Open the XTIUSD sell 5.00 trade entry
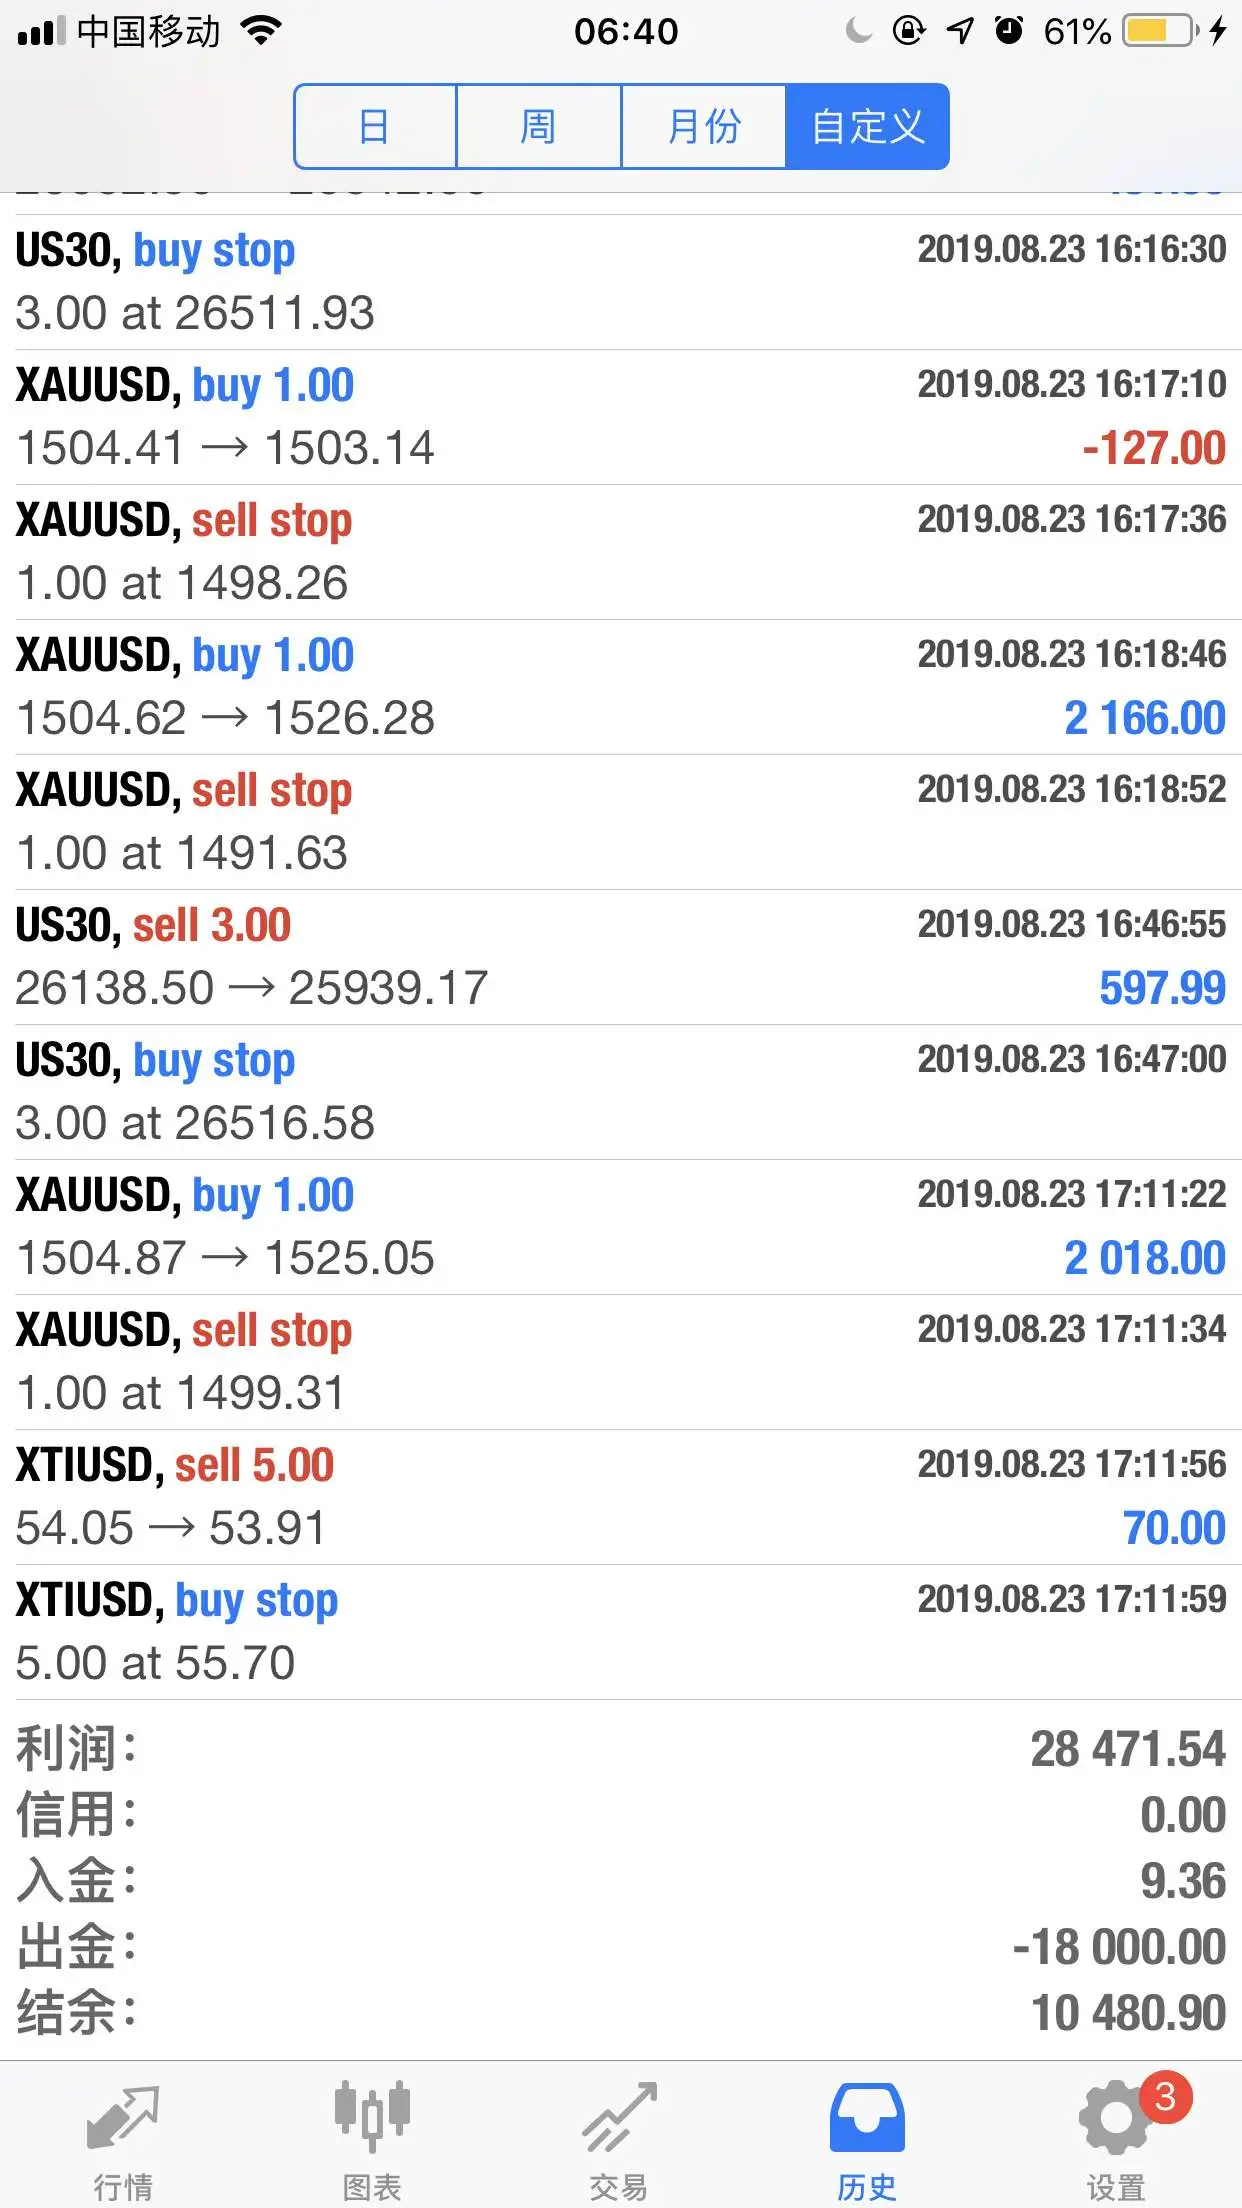Viewport: 1242px width, 2208px height. [x=621, y=1497]
